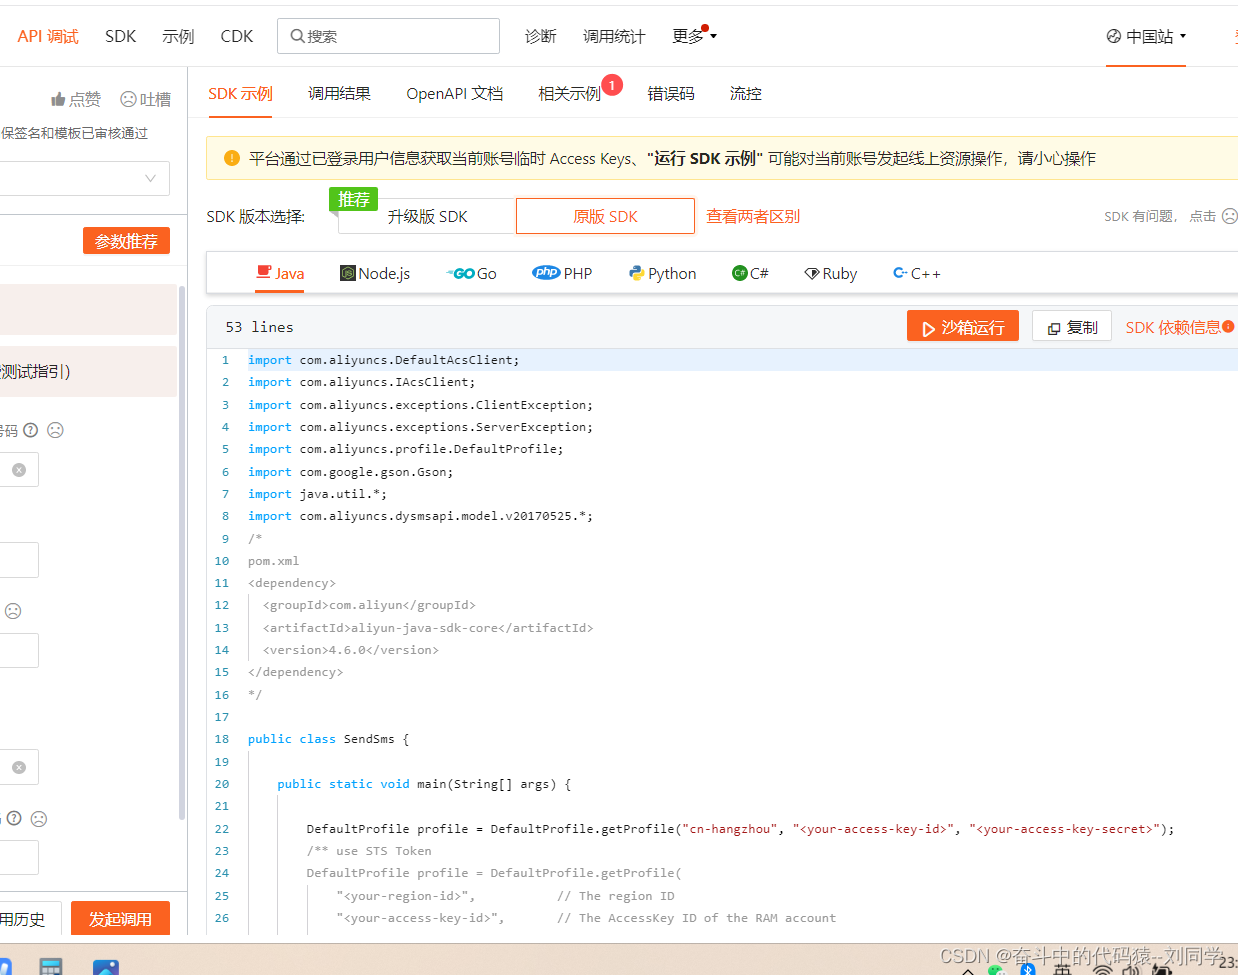The image size is (1238, 975).
Task: Open the 示例 top navigation item
Action: (x=178, y=36)
